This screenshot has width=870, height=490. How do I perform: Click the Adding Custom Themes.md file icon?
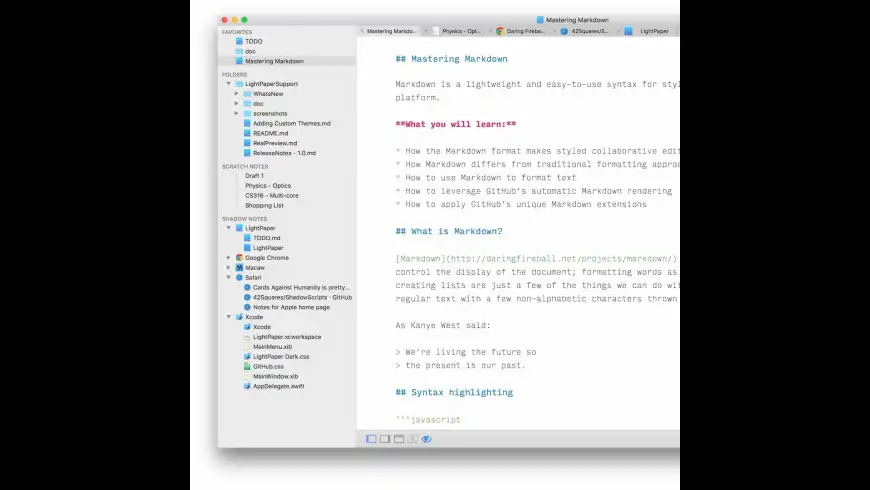pyautogui.click(x=247, y=123)
